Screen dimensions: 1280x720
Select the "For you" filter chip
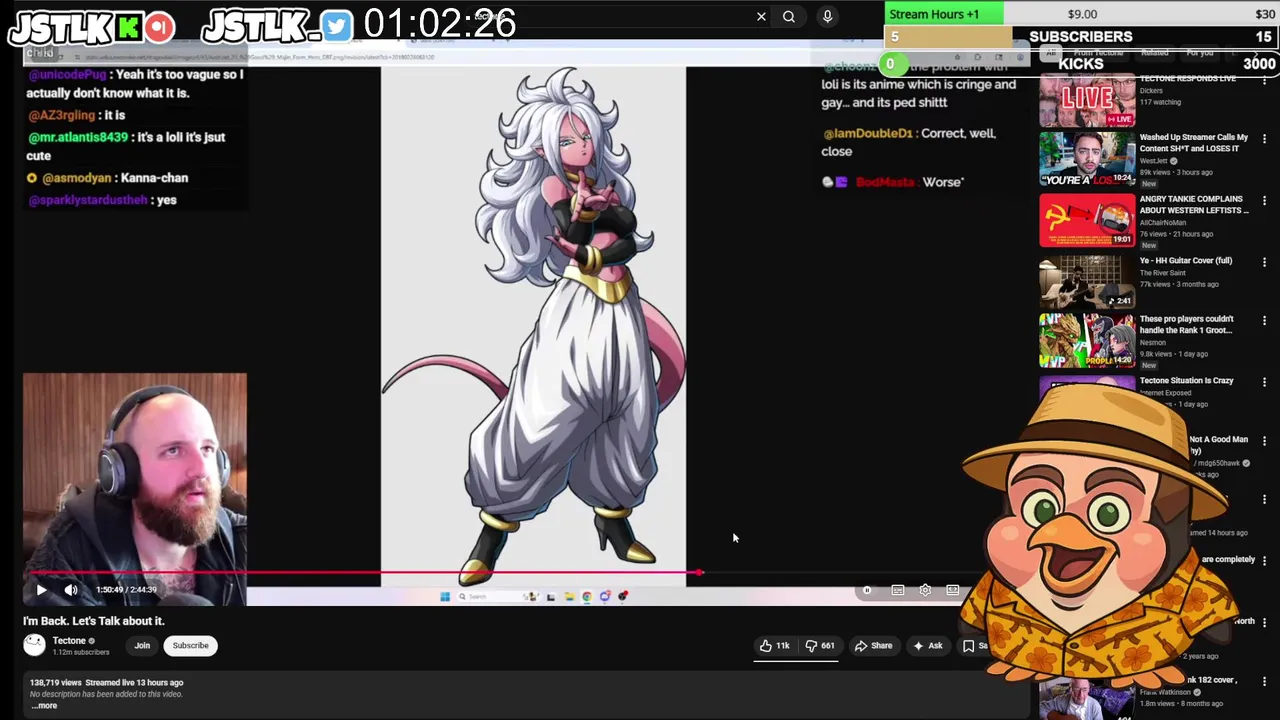pos(1200,52)
